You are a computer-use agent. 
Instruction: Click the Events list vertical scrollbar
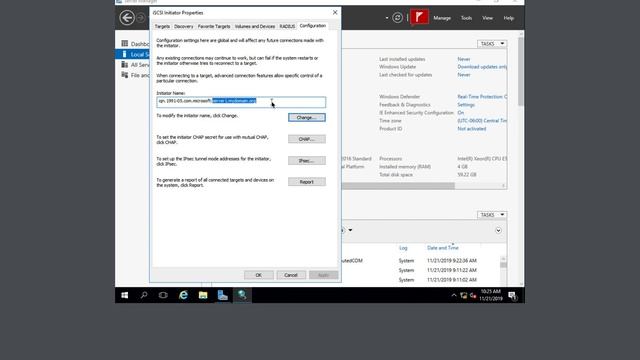pyautogui.click(x=503, y=264)
